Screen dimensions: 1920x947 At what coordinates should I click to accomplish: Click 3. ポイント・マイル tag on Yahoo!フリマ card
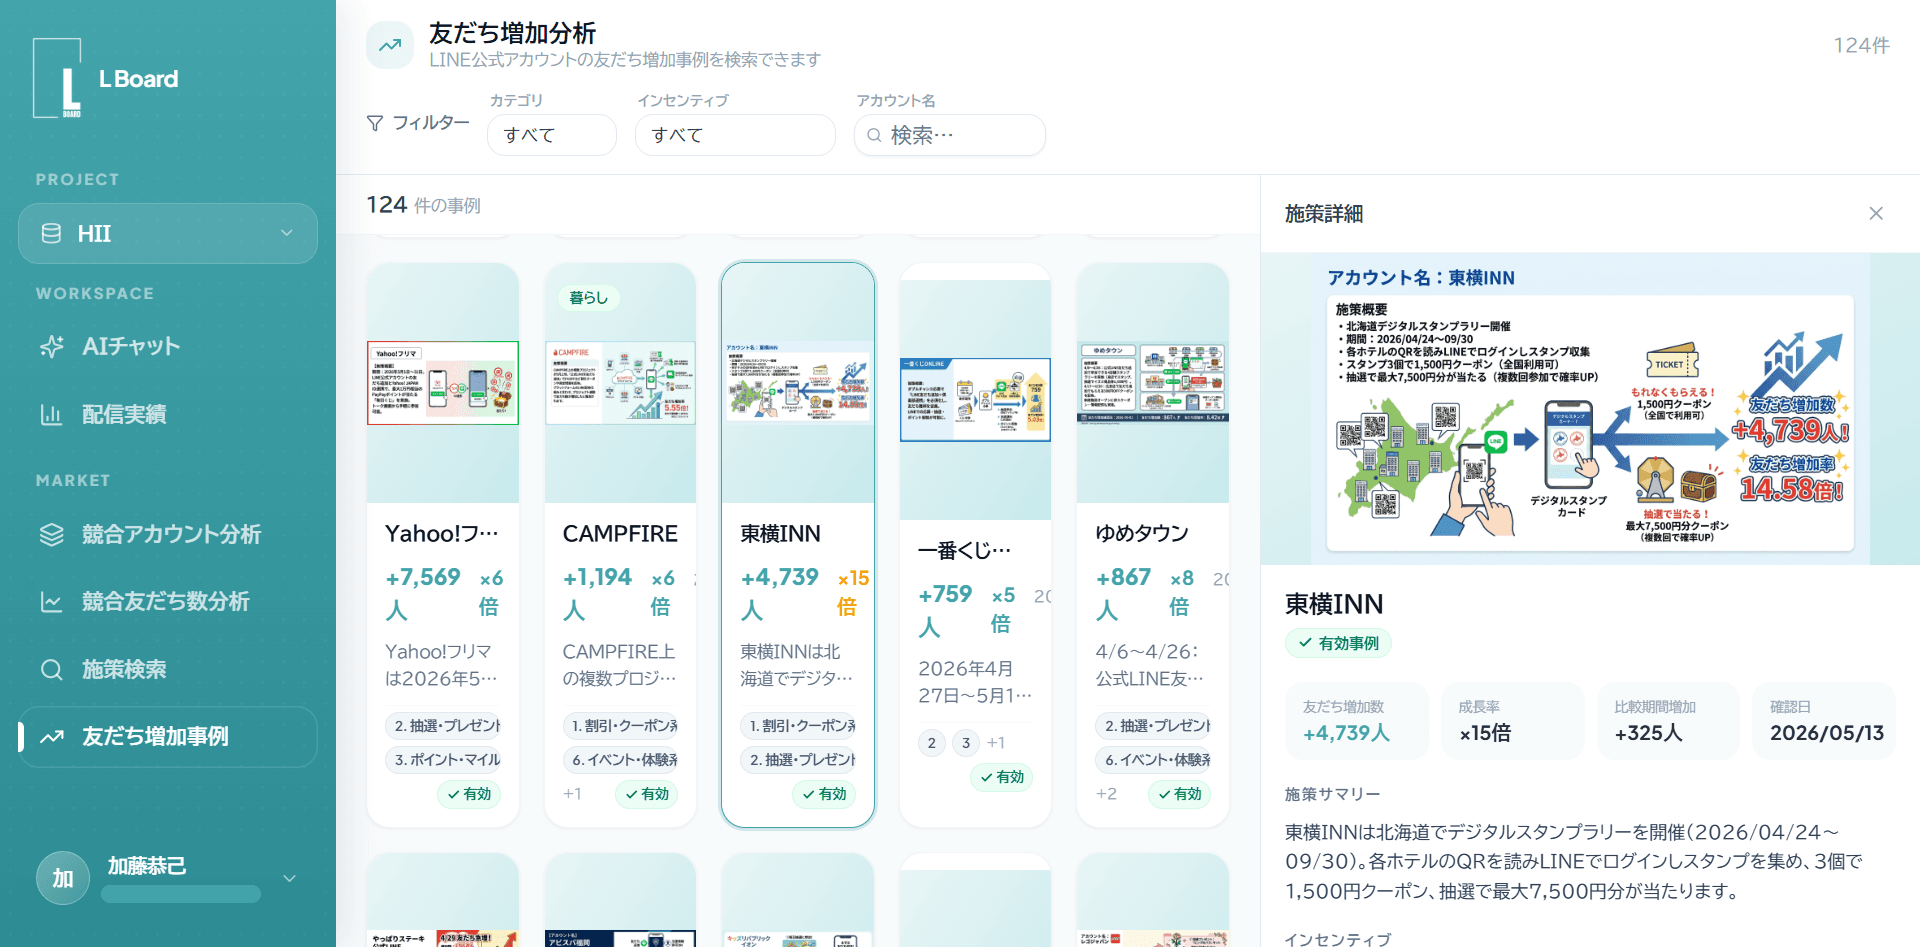tap(443, 760)
